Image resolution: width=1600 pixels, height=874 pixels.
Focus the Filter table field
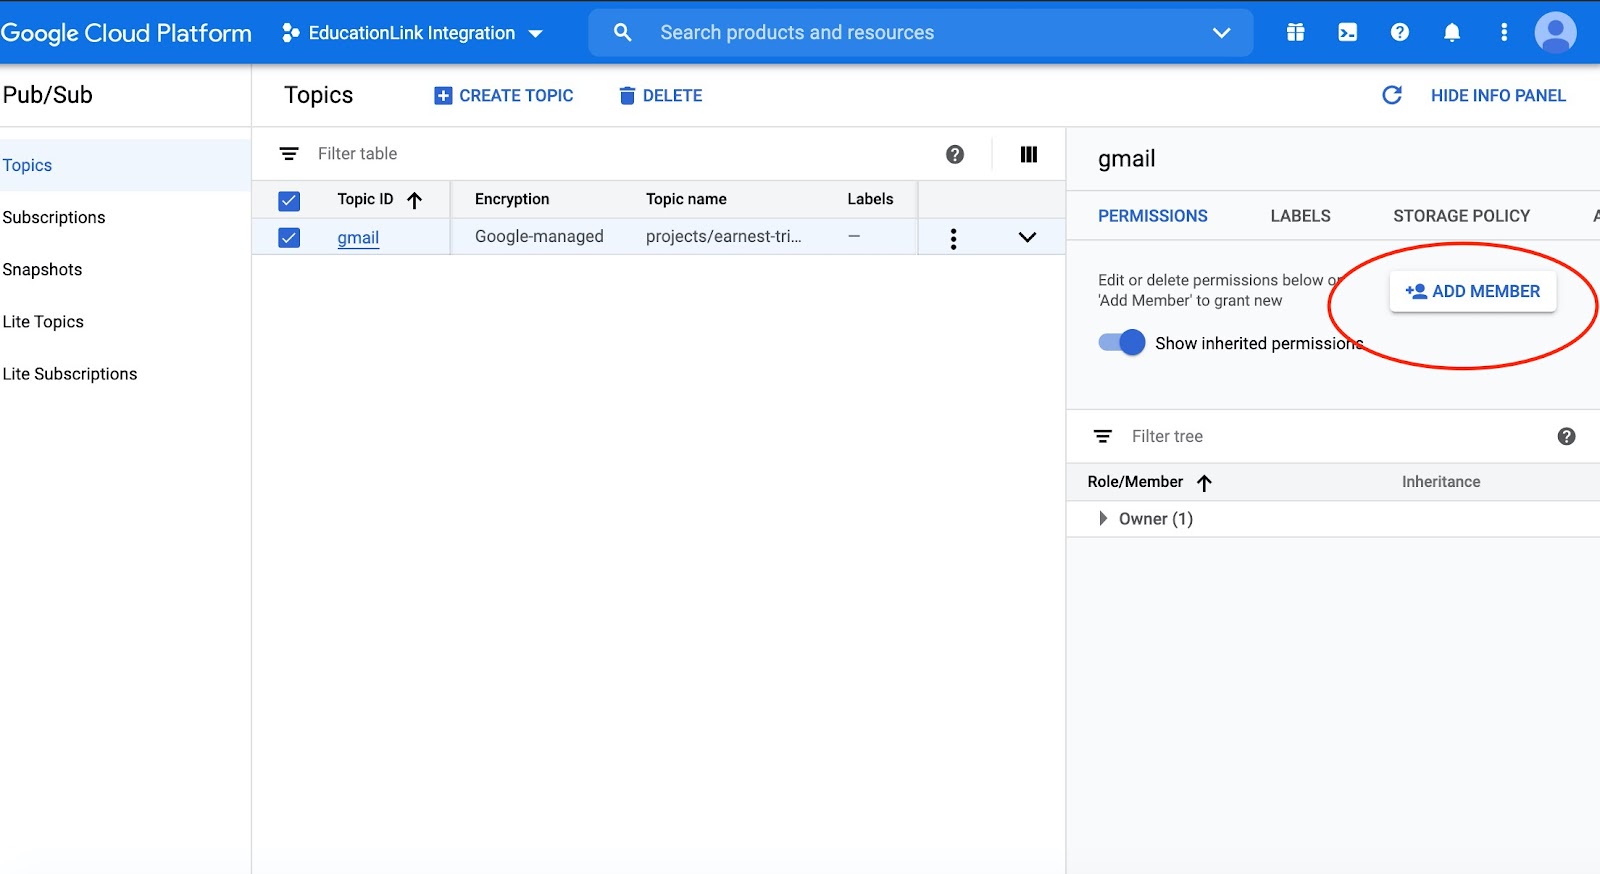(620, 153)
